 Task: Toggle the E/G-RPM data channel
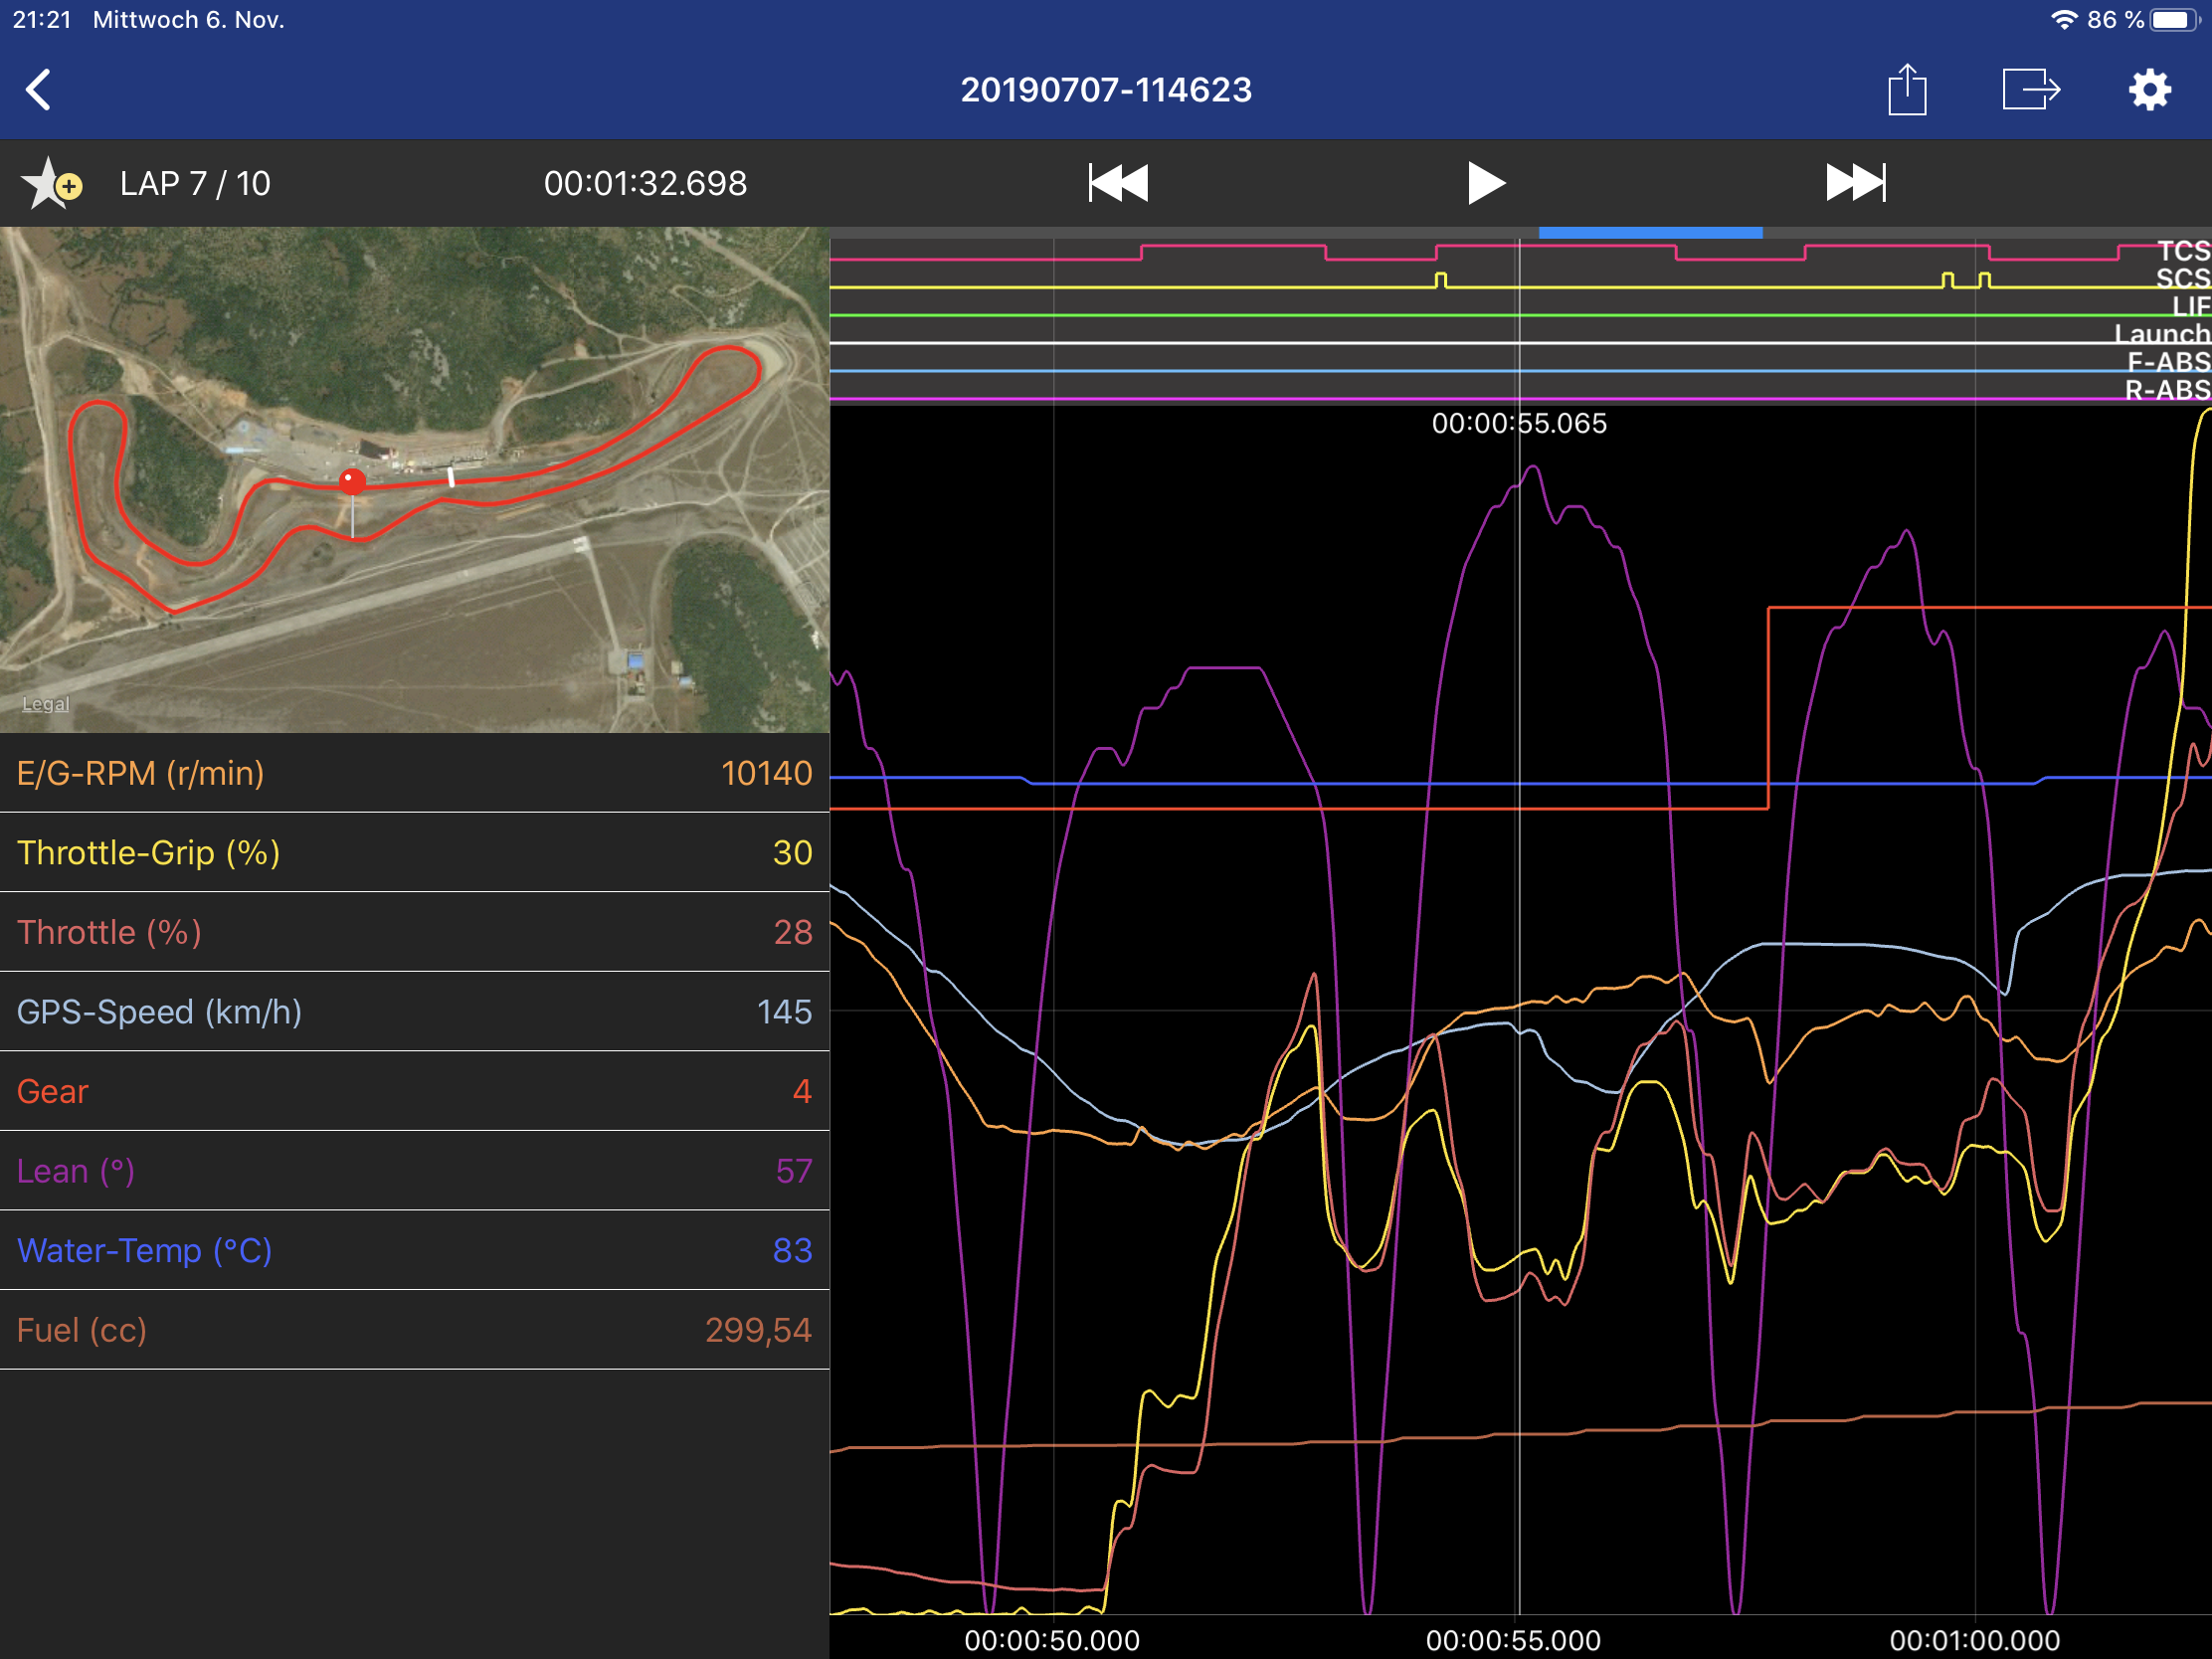[x=414, y=773]
